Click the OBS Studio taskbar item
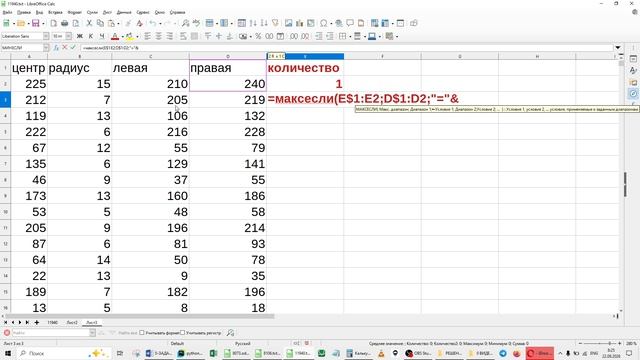 coord(418,353)
